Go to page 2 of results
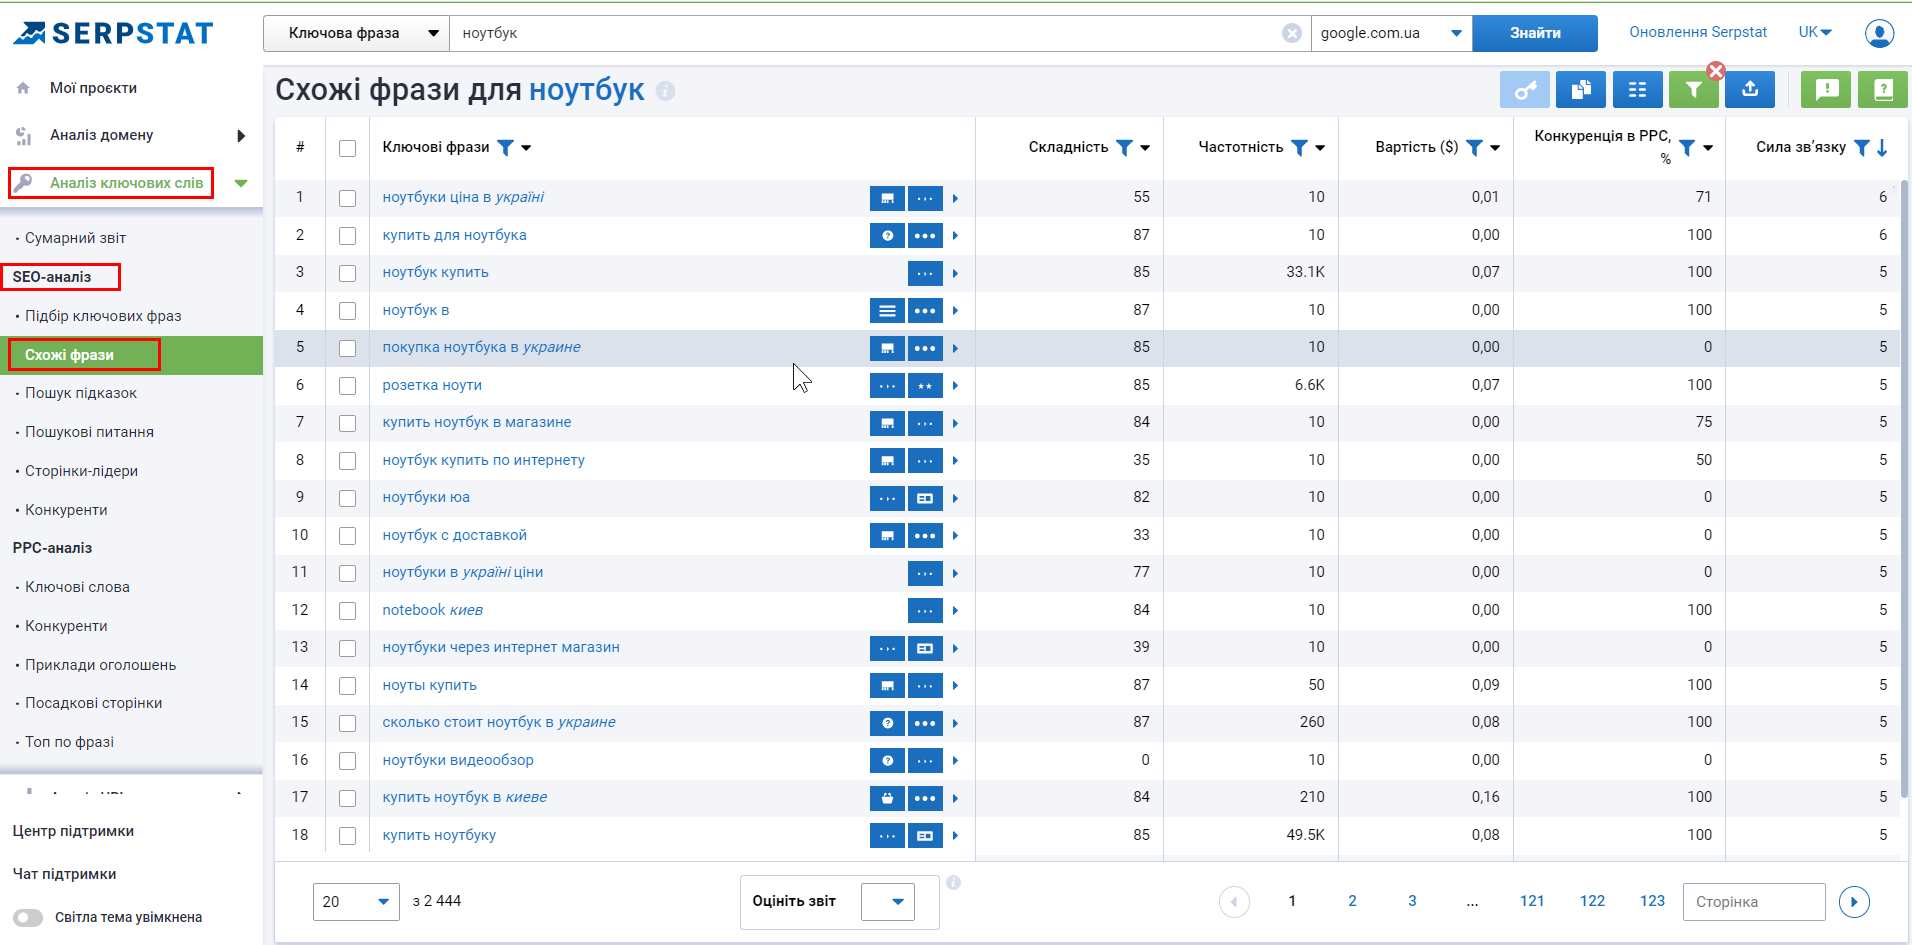The image size is (1912, 945). [x=1352, y=901]
